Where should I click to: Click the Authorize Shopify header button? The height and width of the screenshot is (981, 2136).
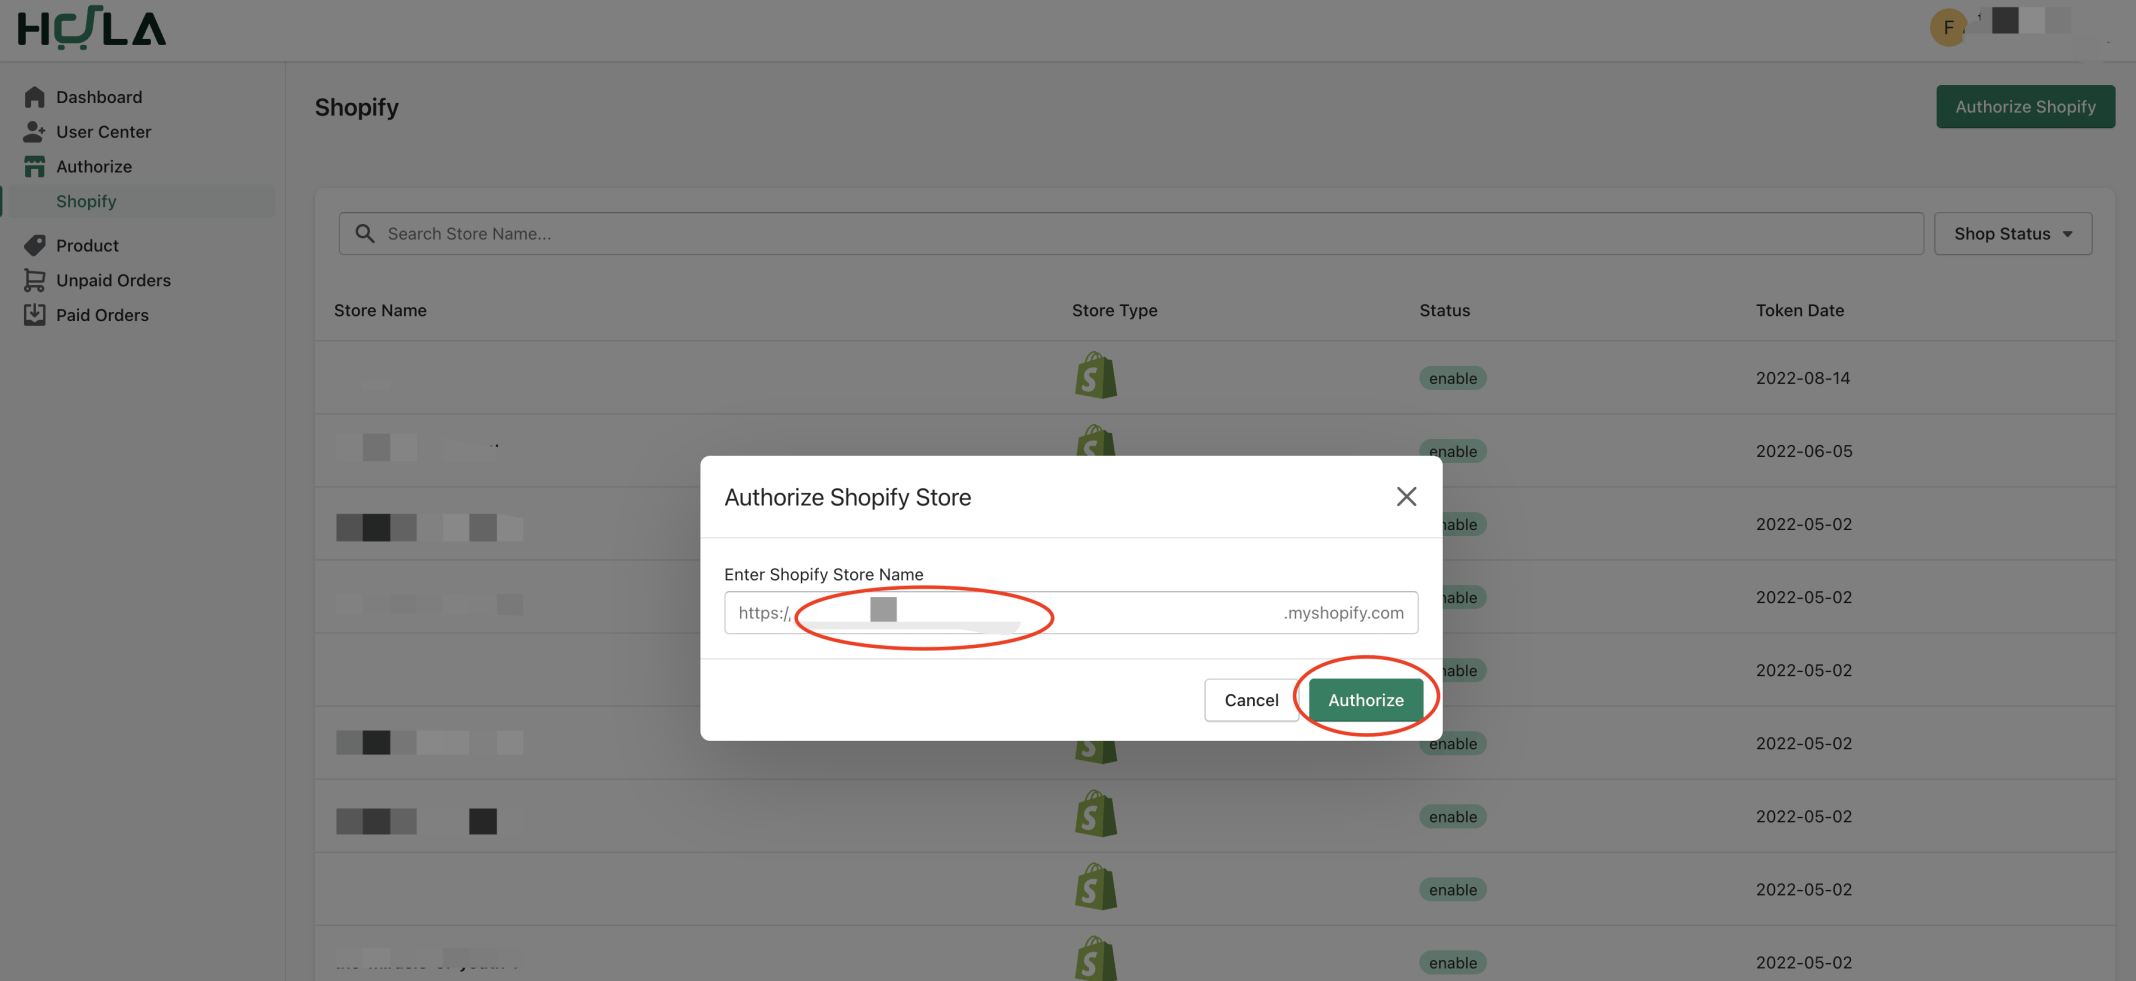[2025, 107]
